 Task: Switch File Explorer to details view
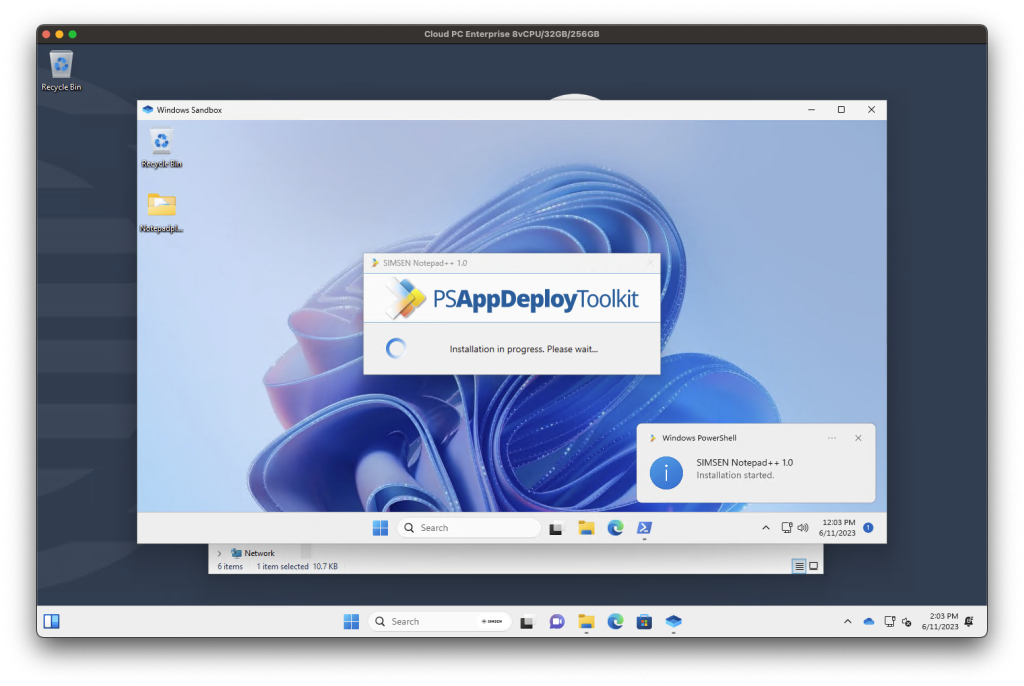click(x=799, y=566)
